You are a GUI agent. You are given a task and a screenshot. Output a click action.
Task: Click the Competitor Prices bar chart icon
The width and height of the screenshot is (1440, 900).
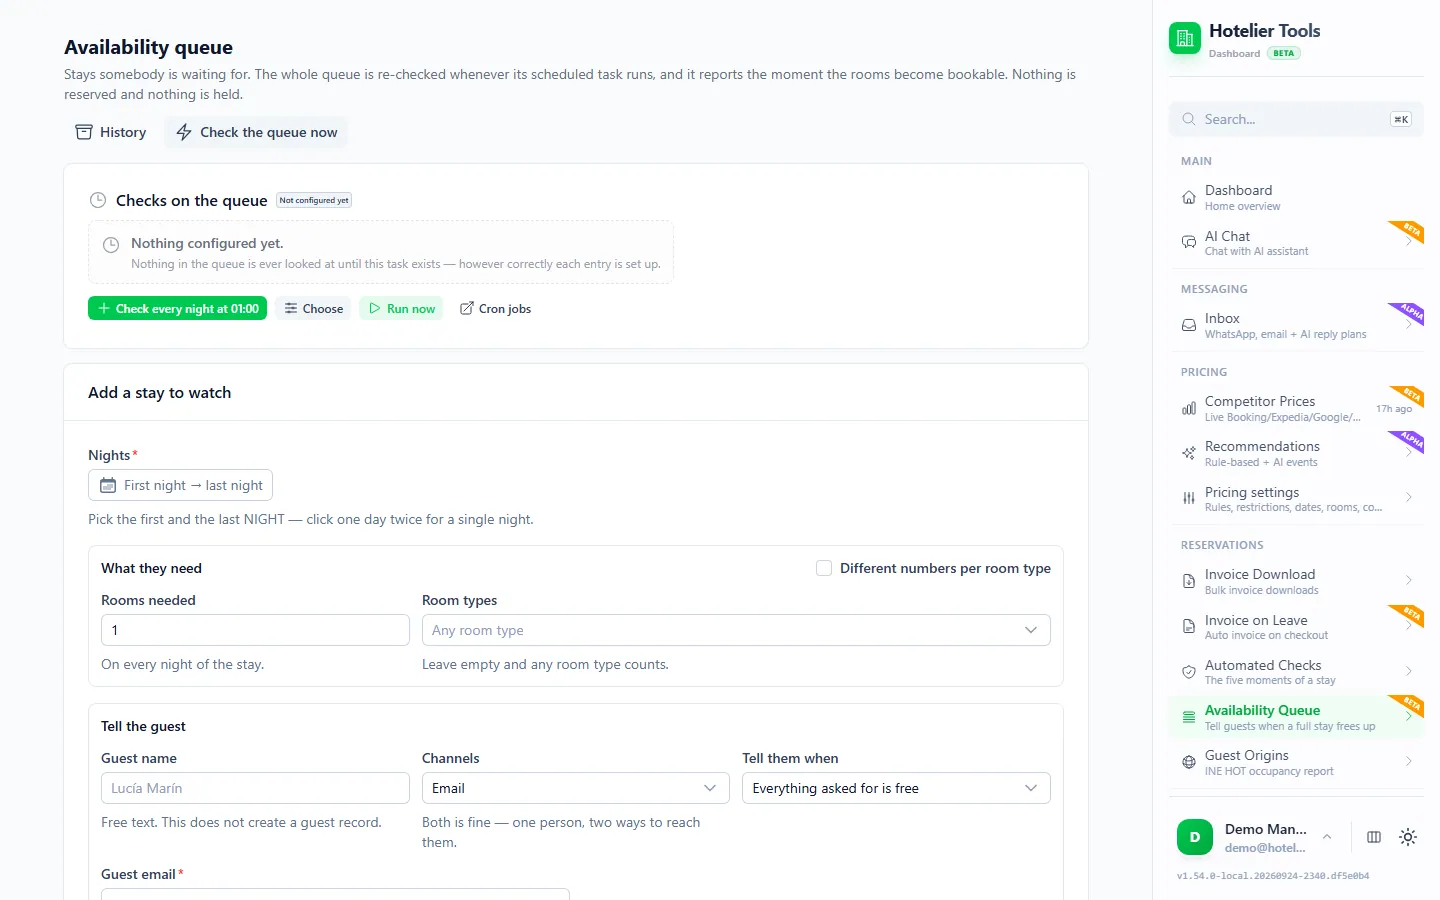pyautogui.click(x=1189, y=408)
